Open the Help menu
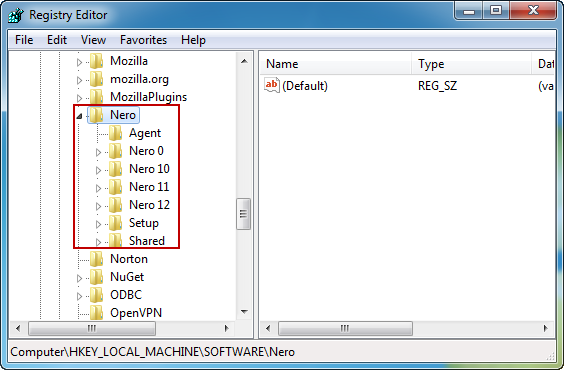The width and height of the screenshot is (564, 370). click(193, 40)
